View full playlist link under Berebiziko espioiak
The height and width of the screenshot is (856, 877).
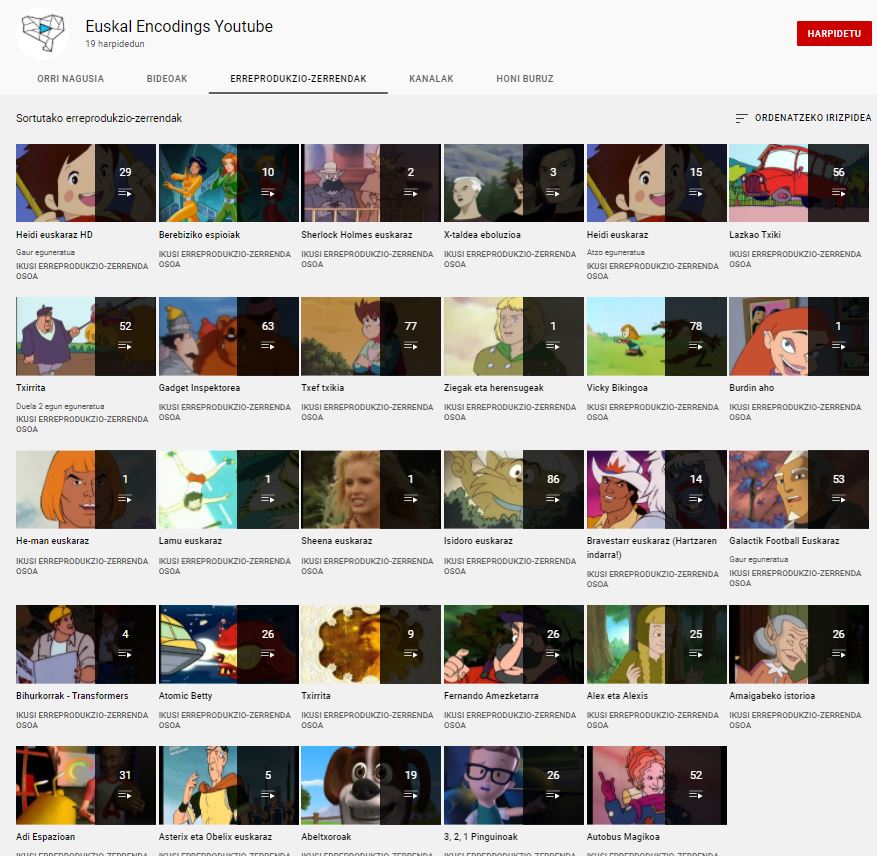tap(225, 259)
